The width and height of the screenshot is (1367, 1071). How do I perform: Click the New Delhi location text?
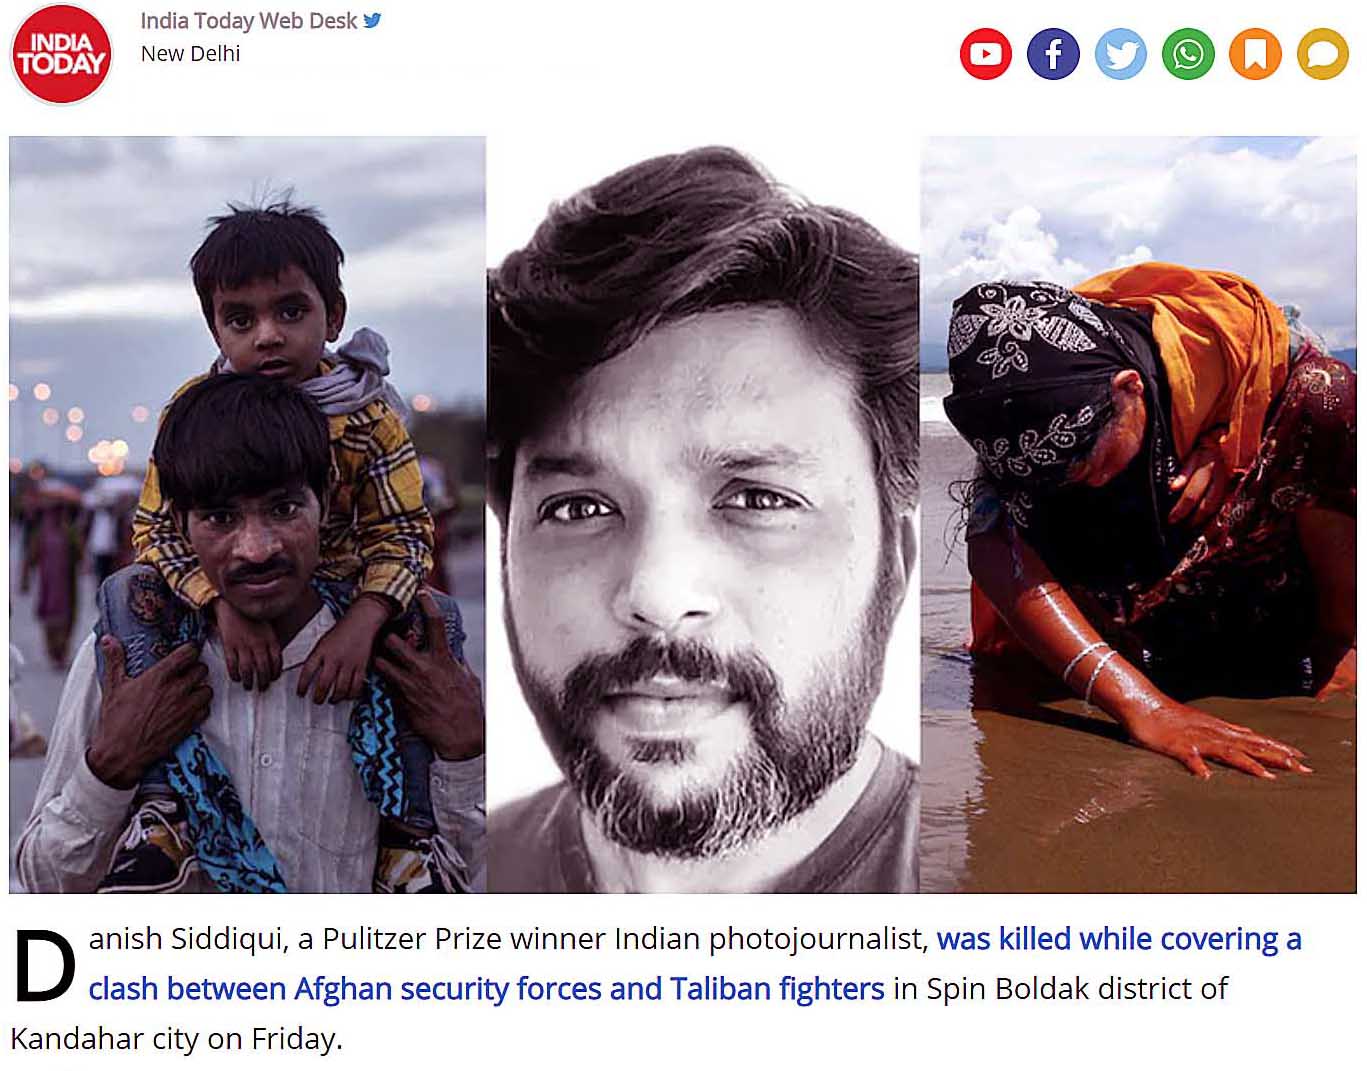(x=190, y=54)
